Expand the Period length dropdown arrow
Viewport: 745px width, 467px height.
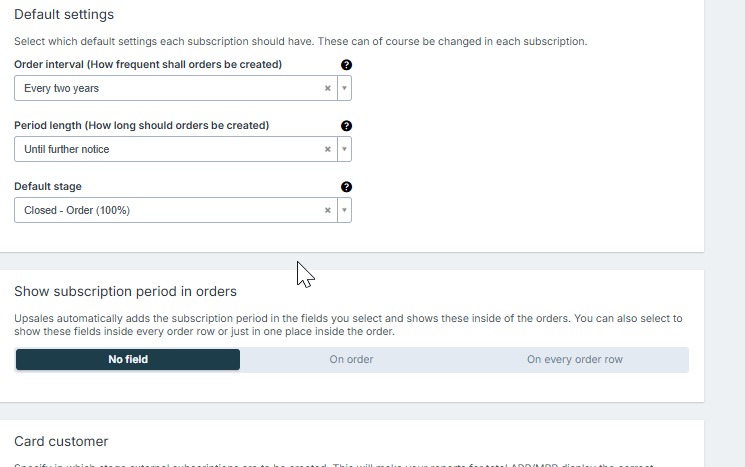coord(344,149)
